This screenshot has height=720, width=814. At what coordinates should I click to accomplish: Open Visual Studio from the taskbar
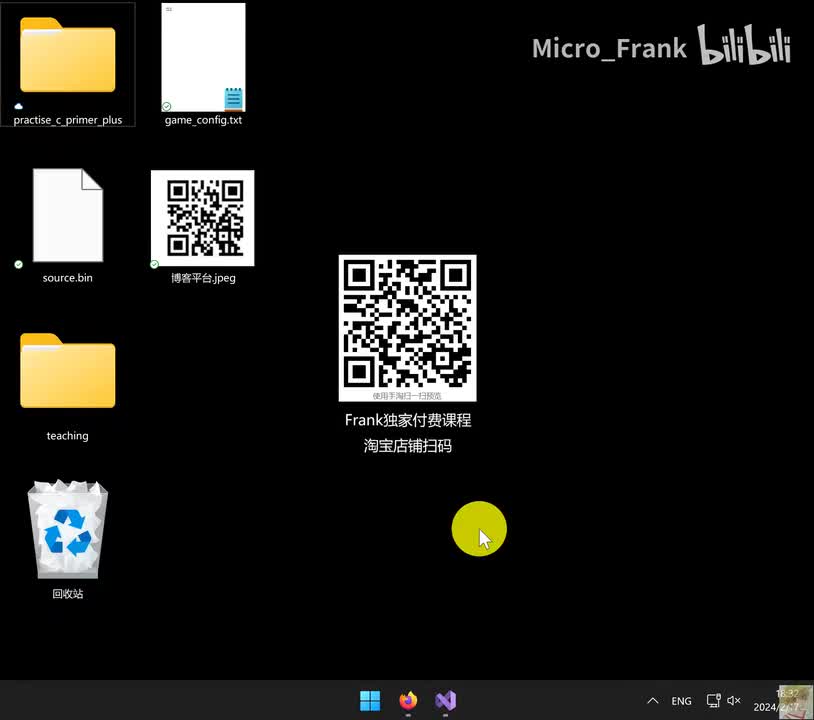click(446, 701)
